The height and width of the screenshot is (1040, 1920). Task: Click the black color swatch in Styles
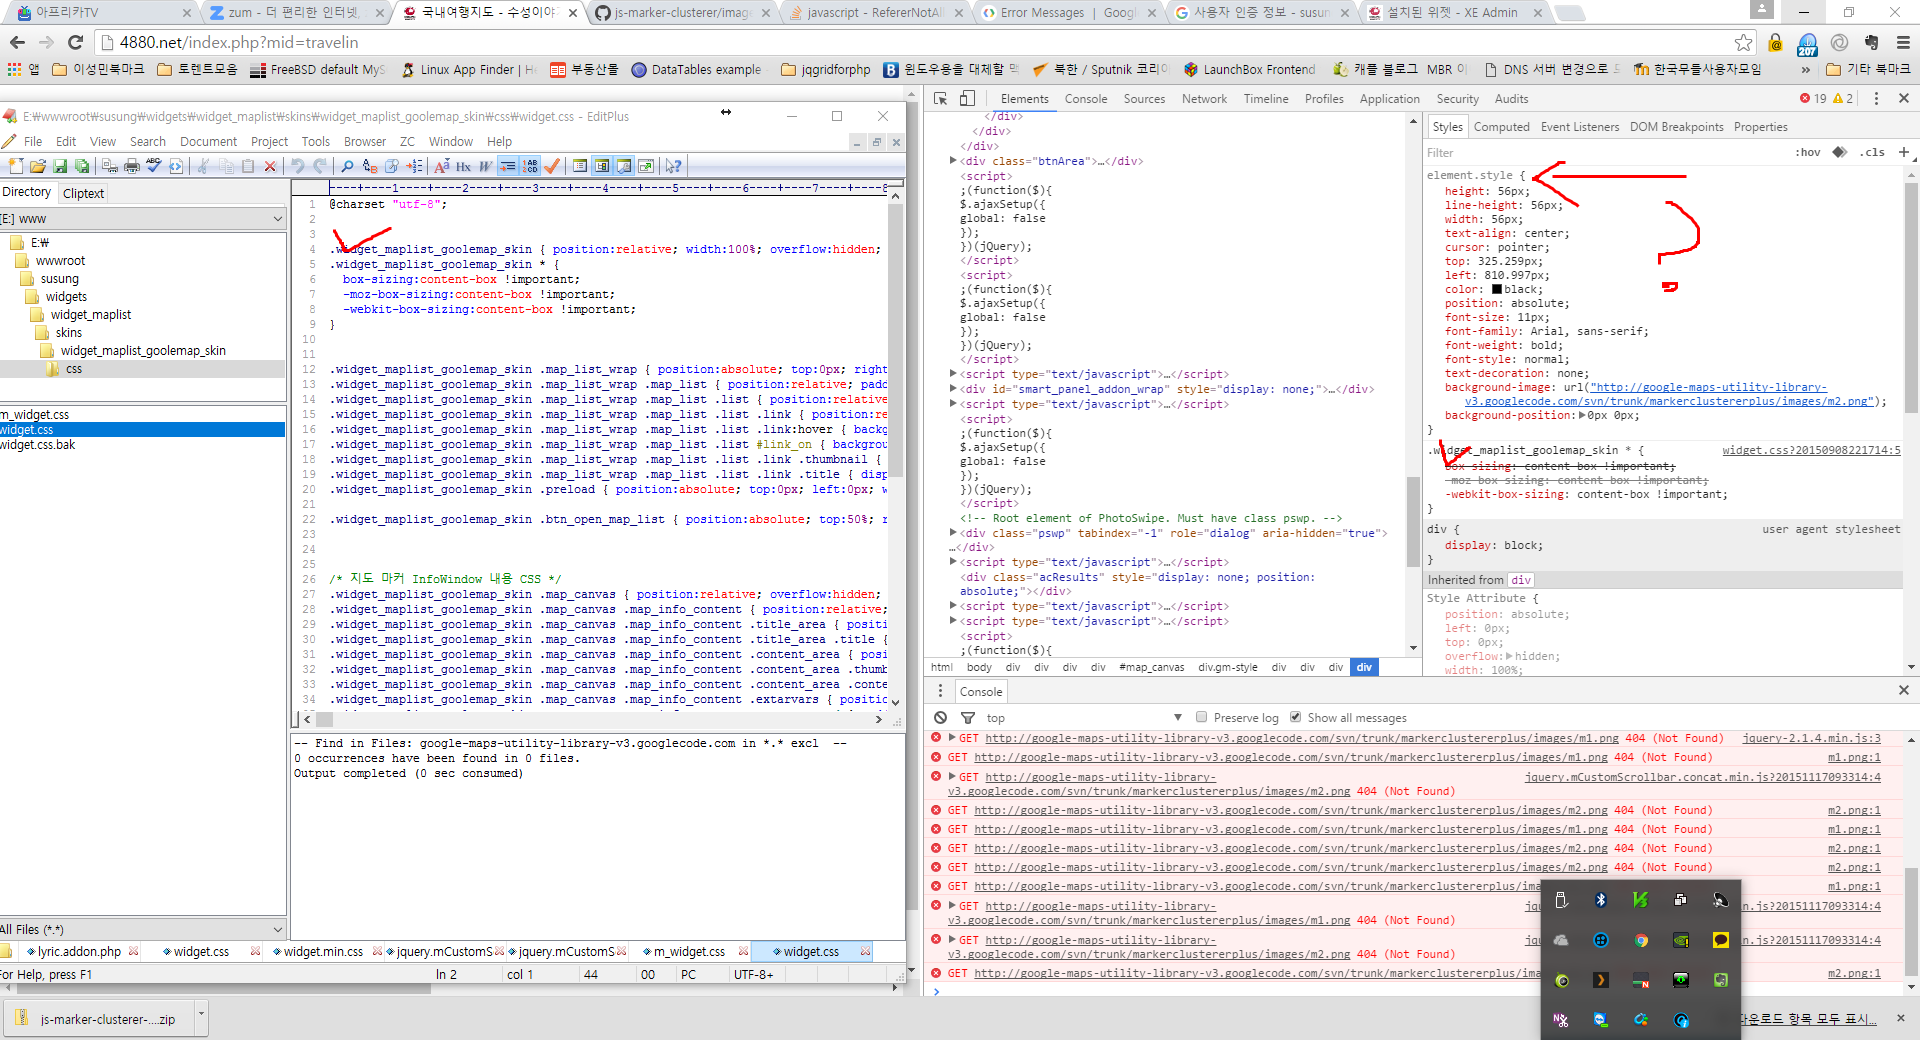(1497, 290)
